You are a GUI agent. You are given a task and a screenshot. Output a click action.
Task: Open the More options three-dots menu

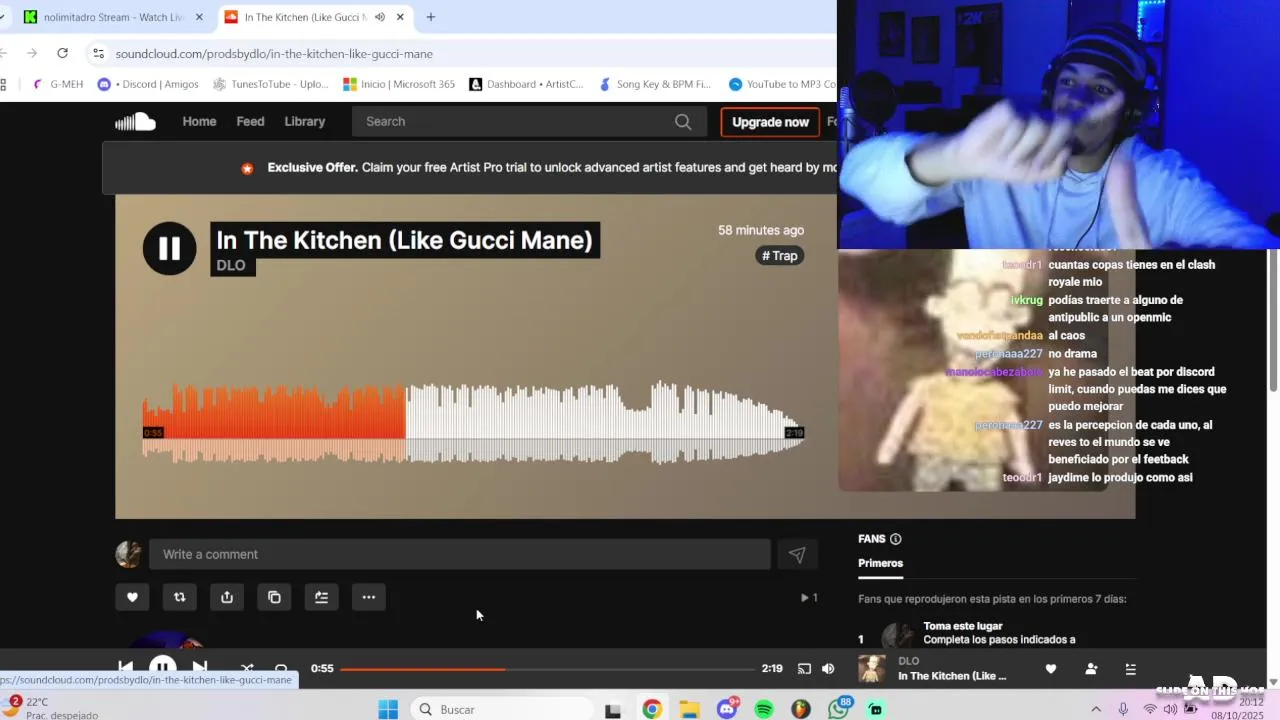tap(369, 597)
